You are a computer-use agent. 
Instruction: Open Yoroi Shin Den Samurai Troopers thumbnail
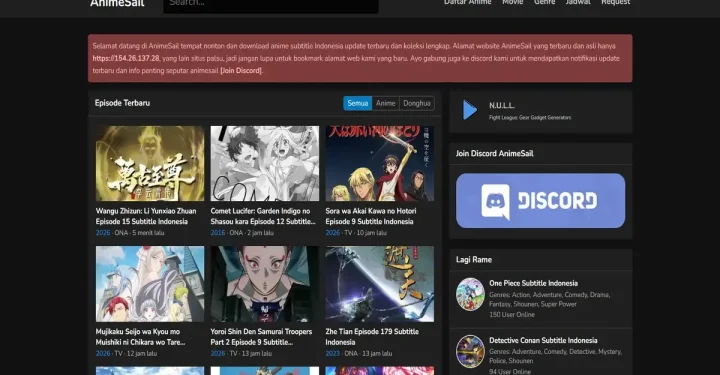265,284
